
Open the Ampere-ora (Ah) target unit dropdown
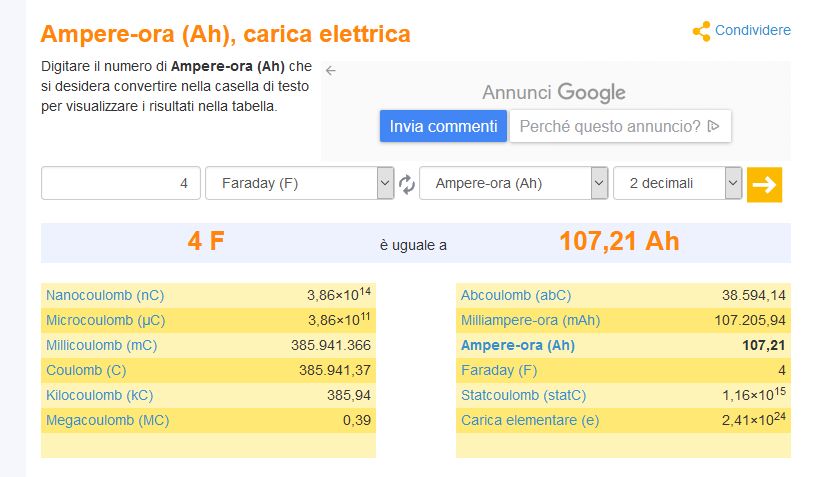click(x=514, y=183)
